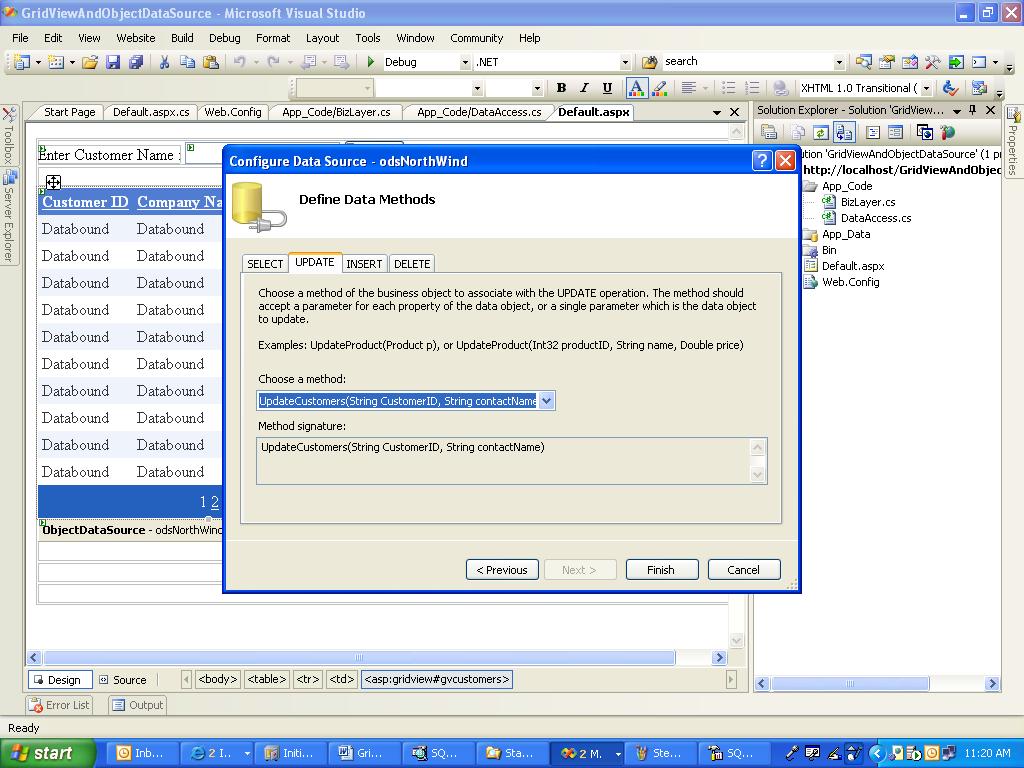Open the Debug configuration dropdown
Viewport: 1024px width, 768px height.
click(x=465, y=63)
